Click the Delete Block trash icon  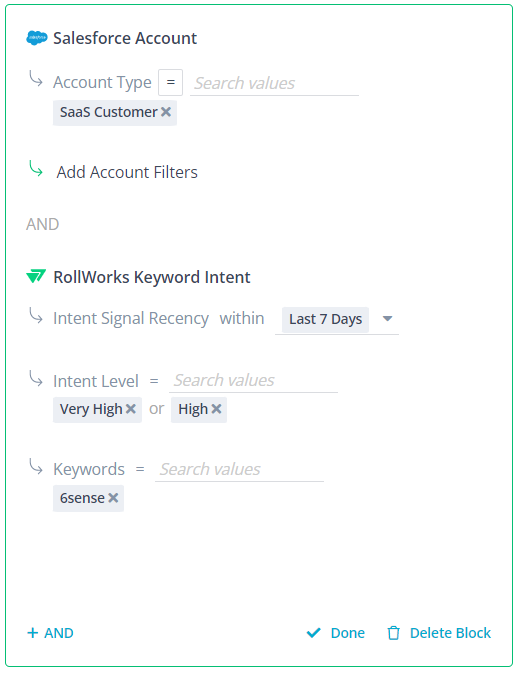pyautogui.click(x=393, y=633)
